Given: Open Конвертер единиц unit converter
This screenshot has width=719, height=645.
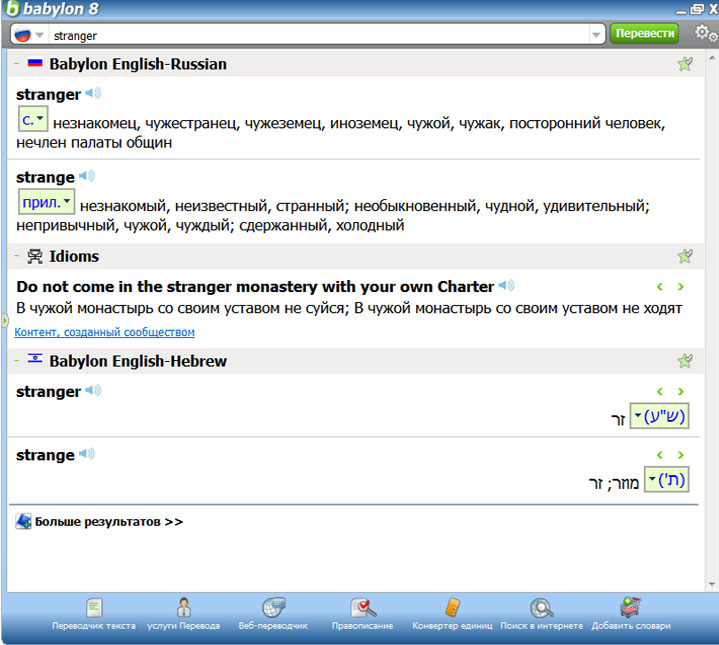Looking at the screenshot, I should pyautogui.click(x=452, y=613).
